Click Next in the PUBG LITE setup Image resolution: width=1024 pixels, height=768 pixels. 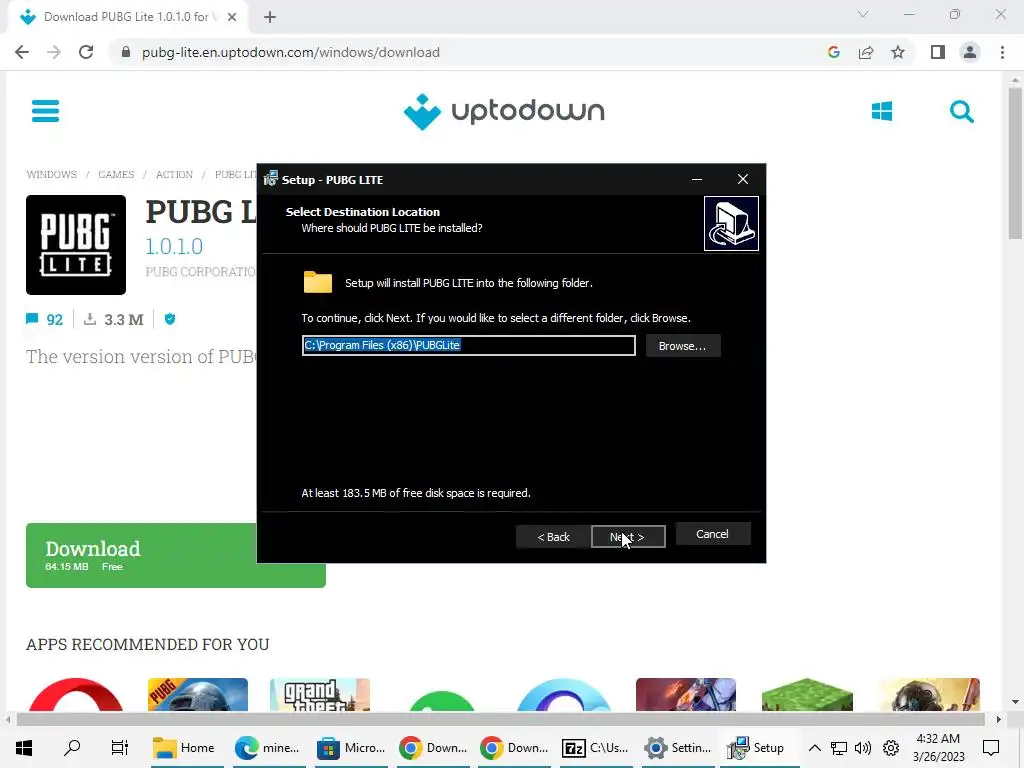coord(628,537)
